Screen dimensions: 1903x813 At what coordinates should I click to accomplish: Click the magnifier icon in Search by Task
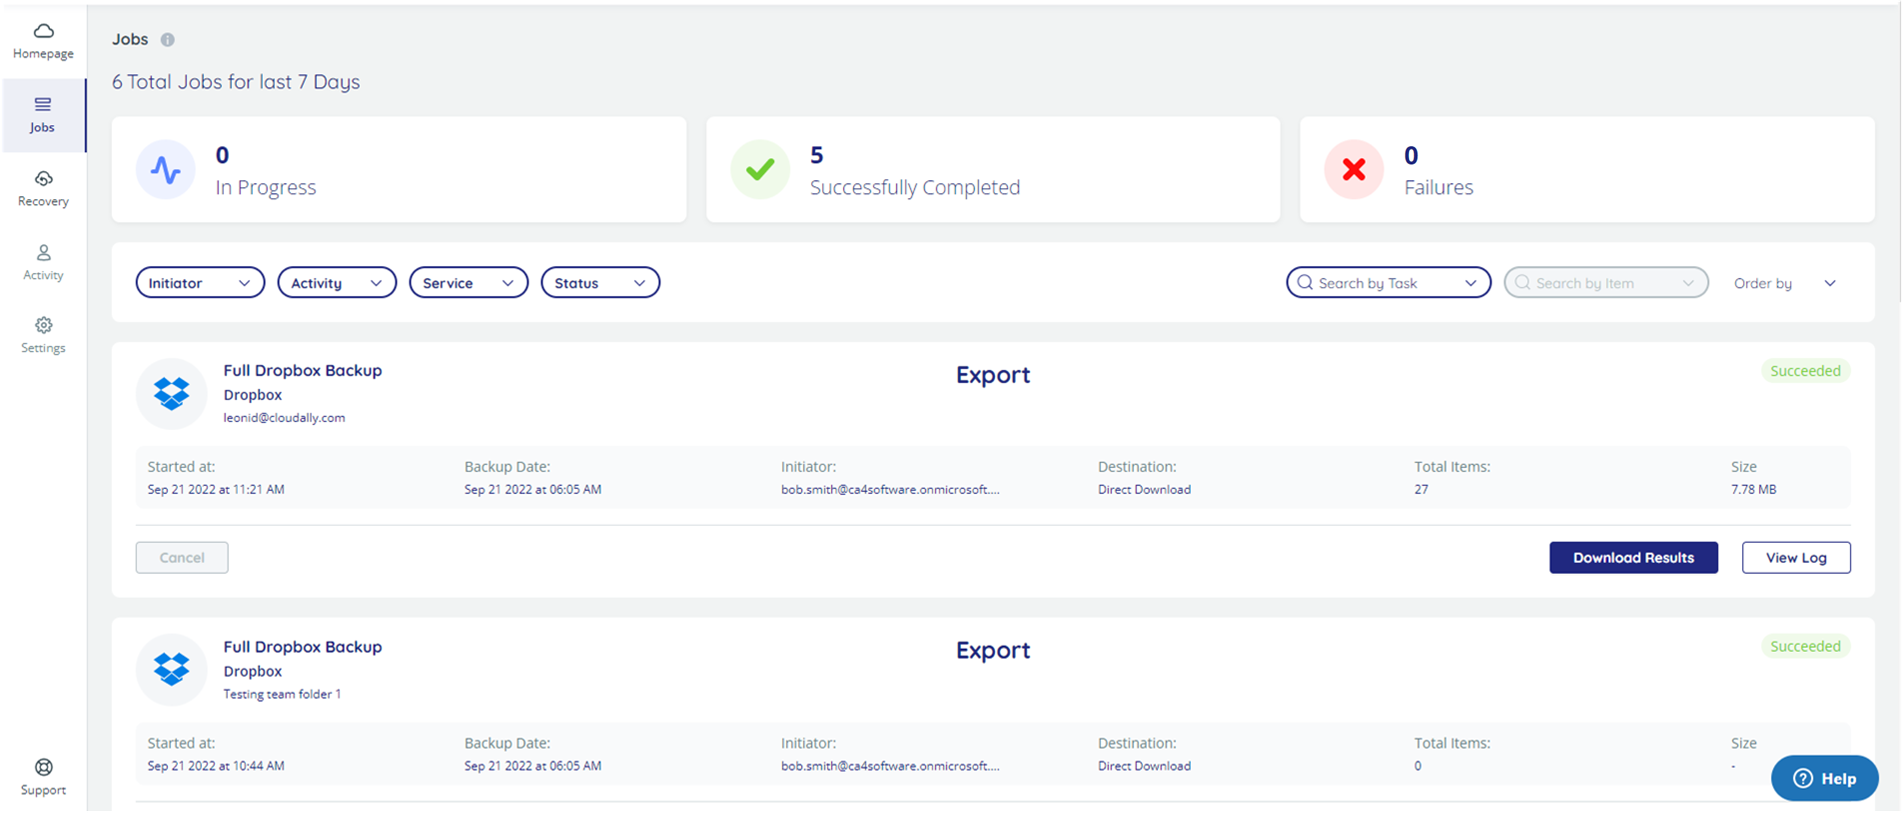1305,283
